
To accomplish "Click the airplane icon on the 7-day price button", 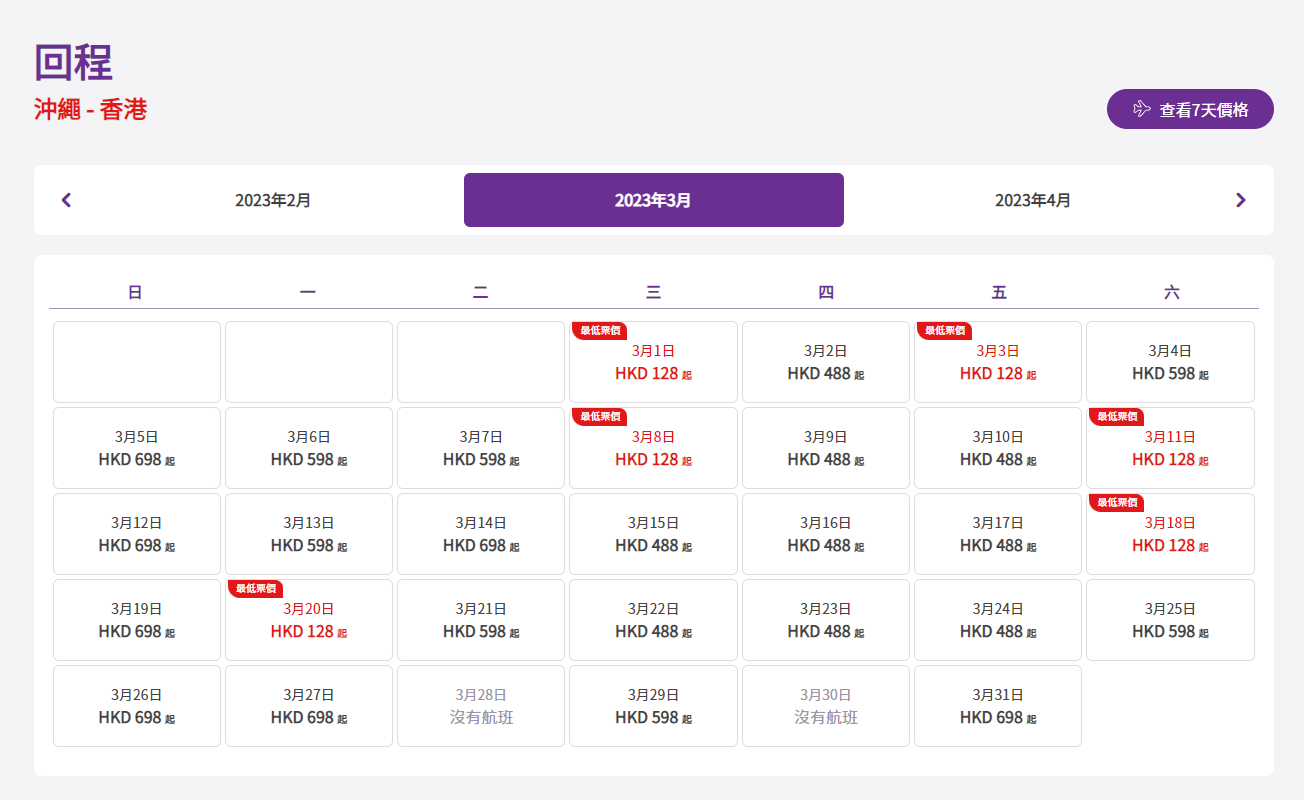I will (x=1141, y=109).
